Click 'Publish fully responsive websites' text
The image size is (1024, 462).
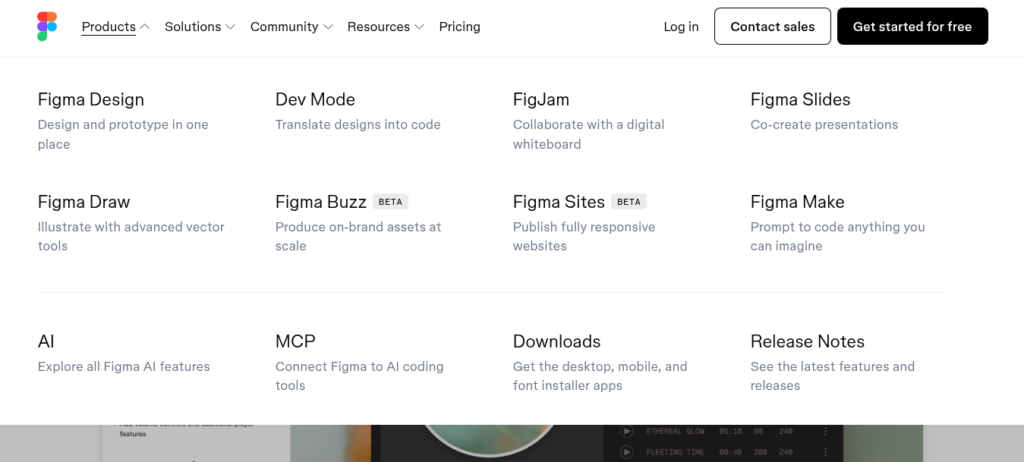tap(584, 237)
